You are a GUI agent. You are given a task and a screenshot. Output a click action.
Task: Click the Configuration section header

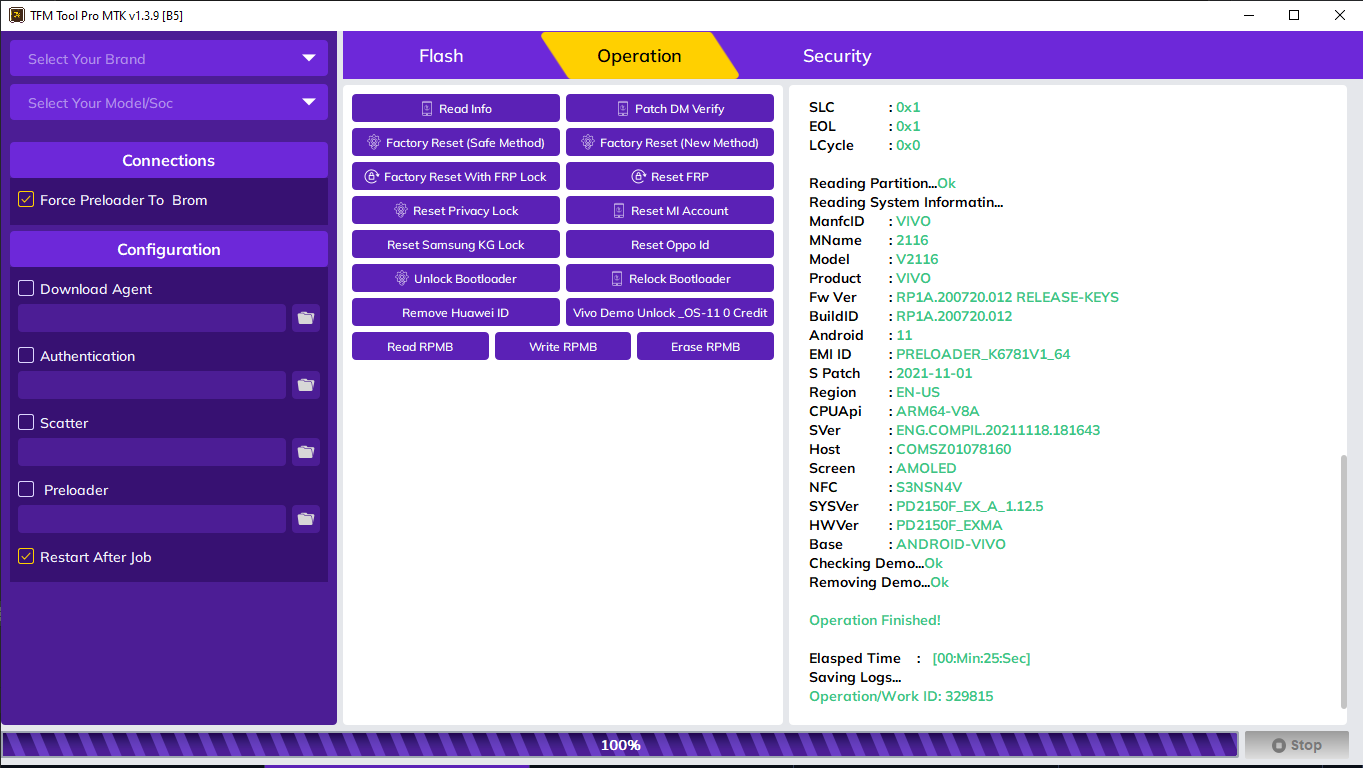(169, 249)
